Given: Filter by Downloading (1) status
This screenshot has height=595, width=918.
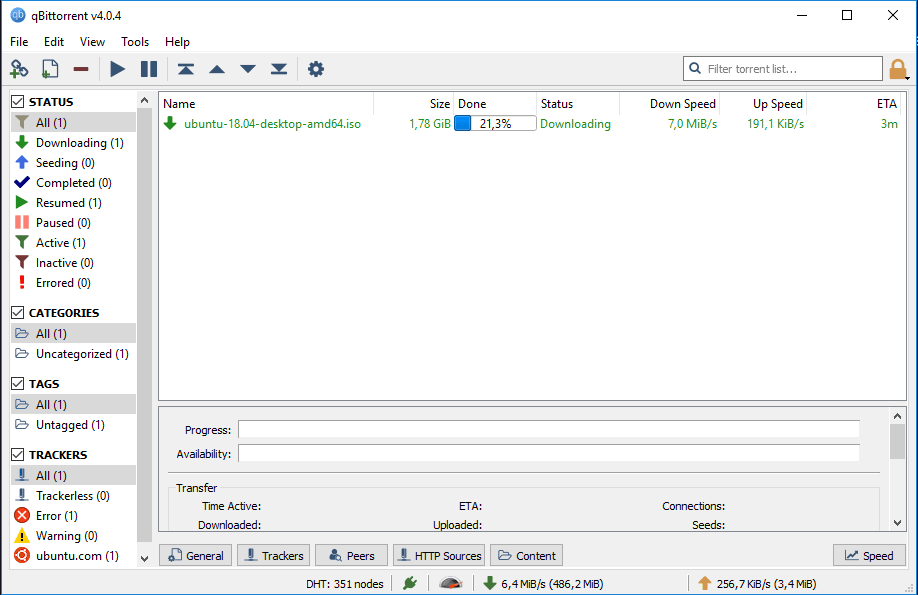Looking at the screenshot, I should (x=73, y=142).
